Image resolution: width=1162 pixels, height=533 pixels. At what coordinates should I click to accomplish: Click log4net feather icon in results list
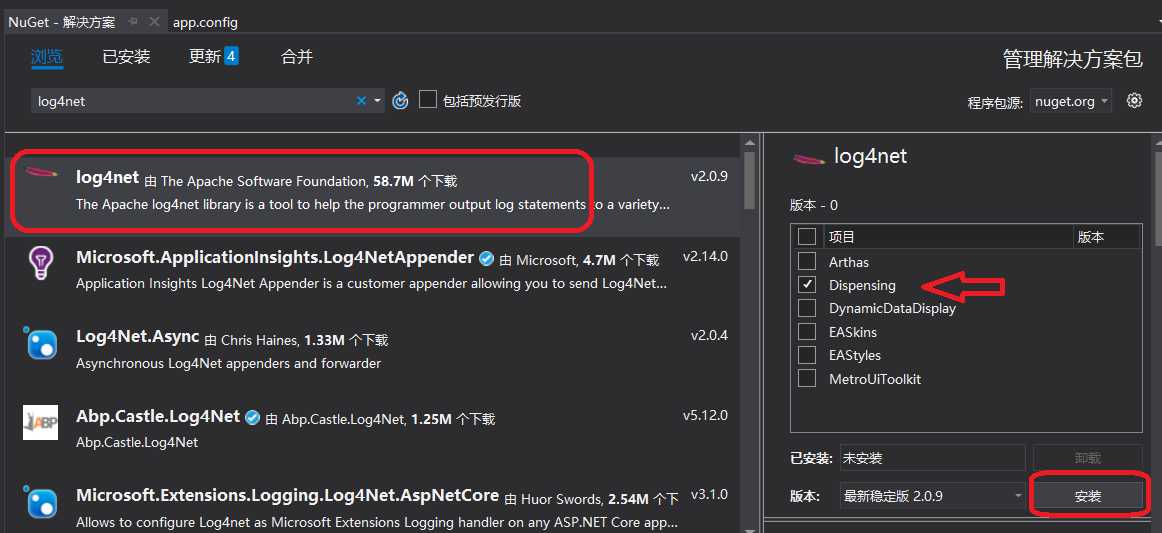pos(42,173)
